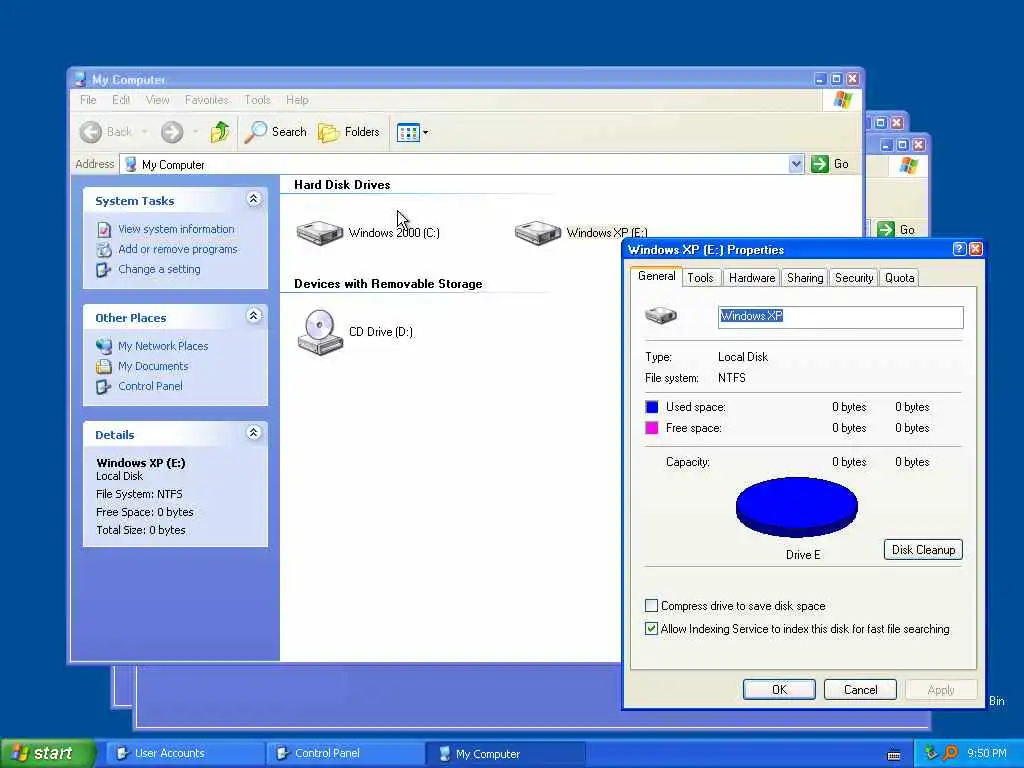Viewport: 1024px width, 768px height.
Task: Toggle the Folders pane
Action: (x=349, y=132)
